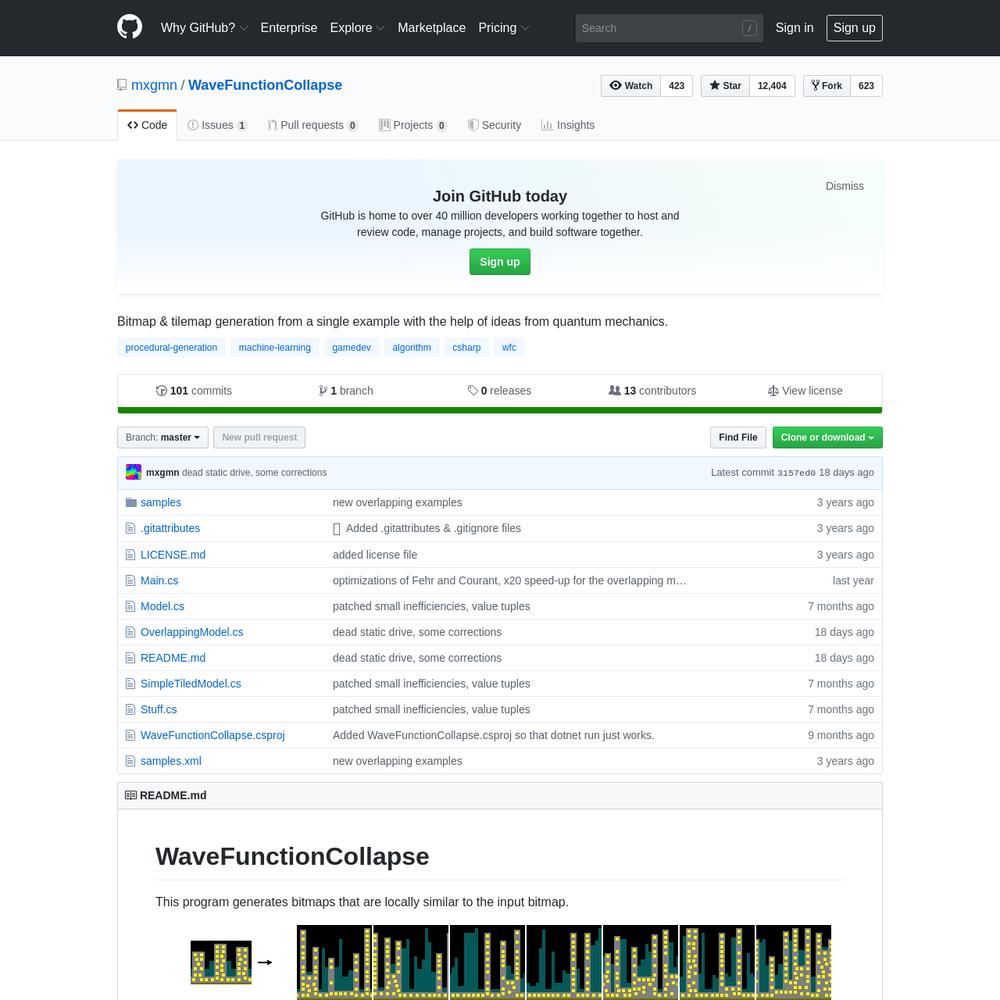
Task: Click the slash shortcut icon in search box
Action: (749, 28)
